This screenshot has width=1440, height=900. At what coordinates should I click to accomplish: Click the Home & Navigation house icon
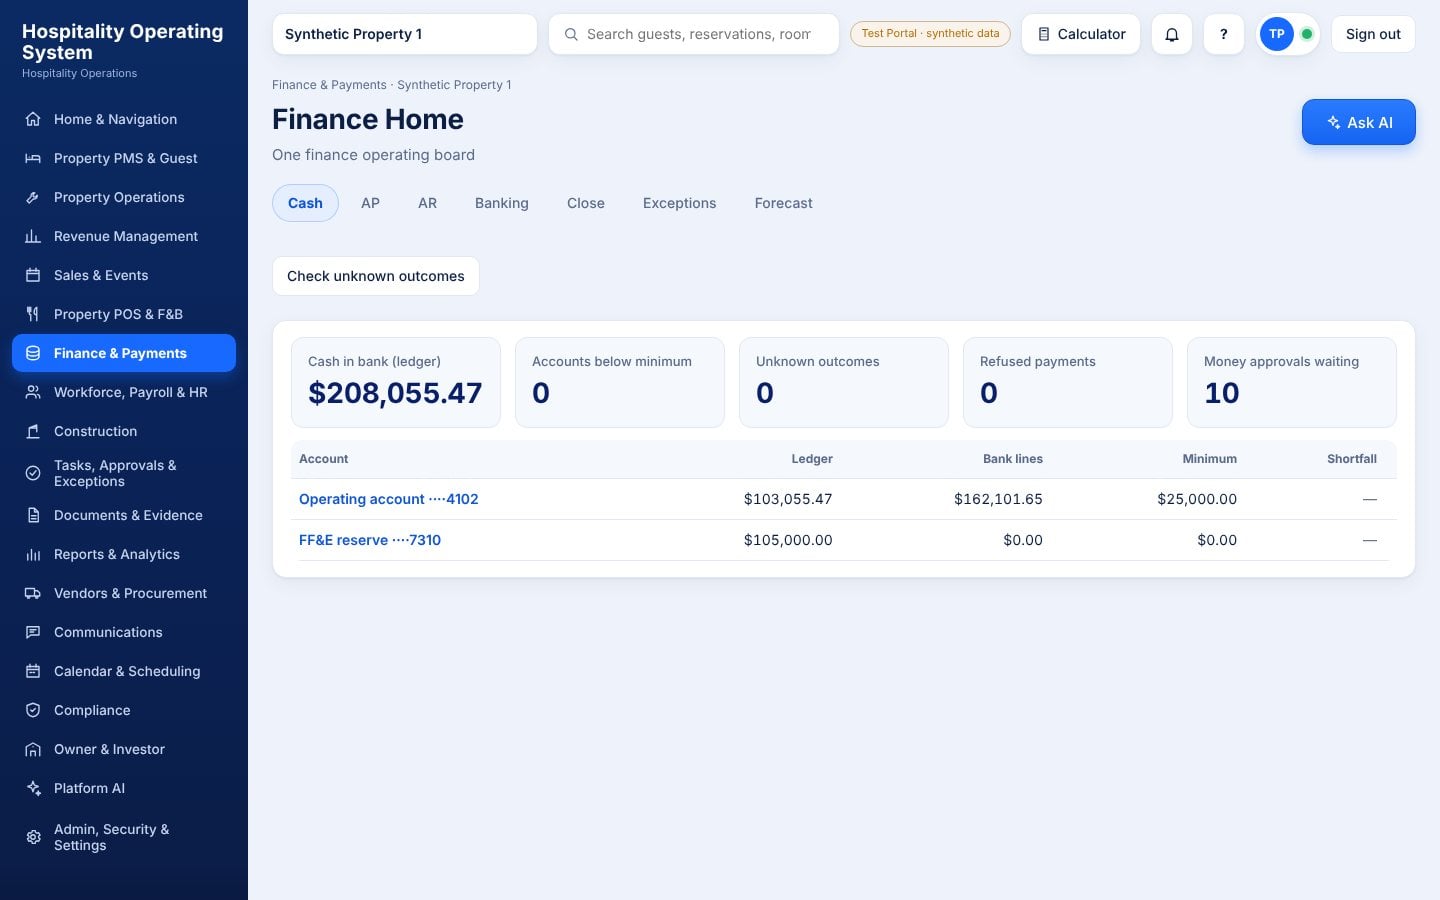pyautogui.click(x=33, y=119)
